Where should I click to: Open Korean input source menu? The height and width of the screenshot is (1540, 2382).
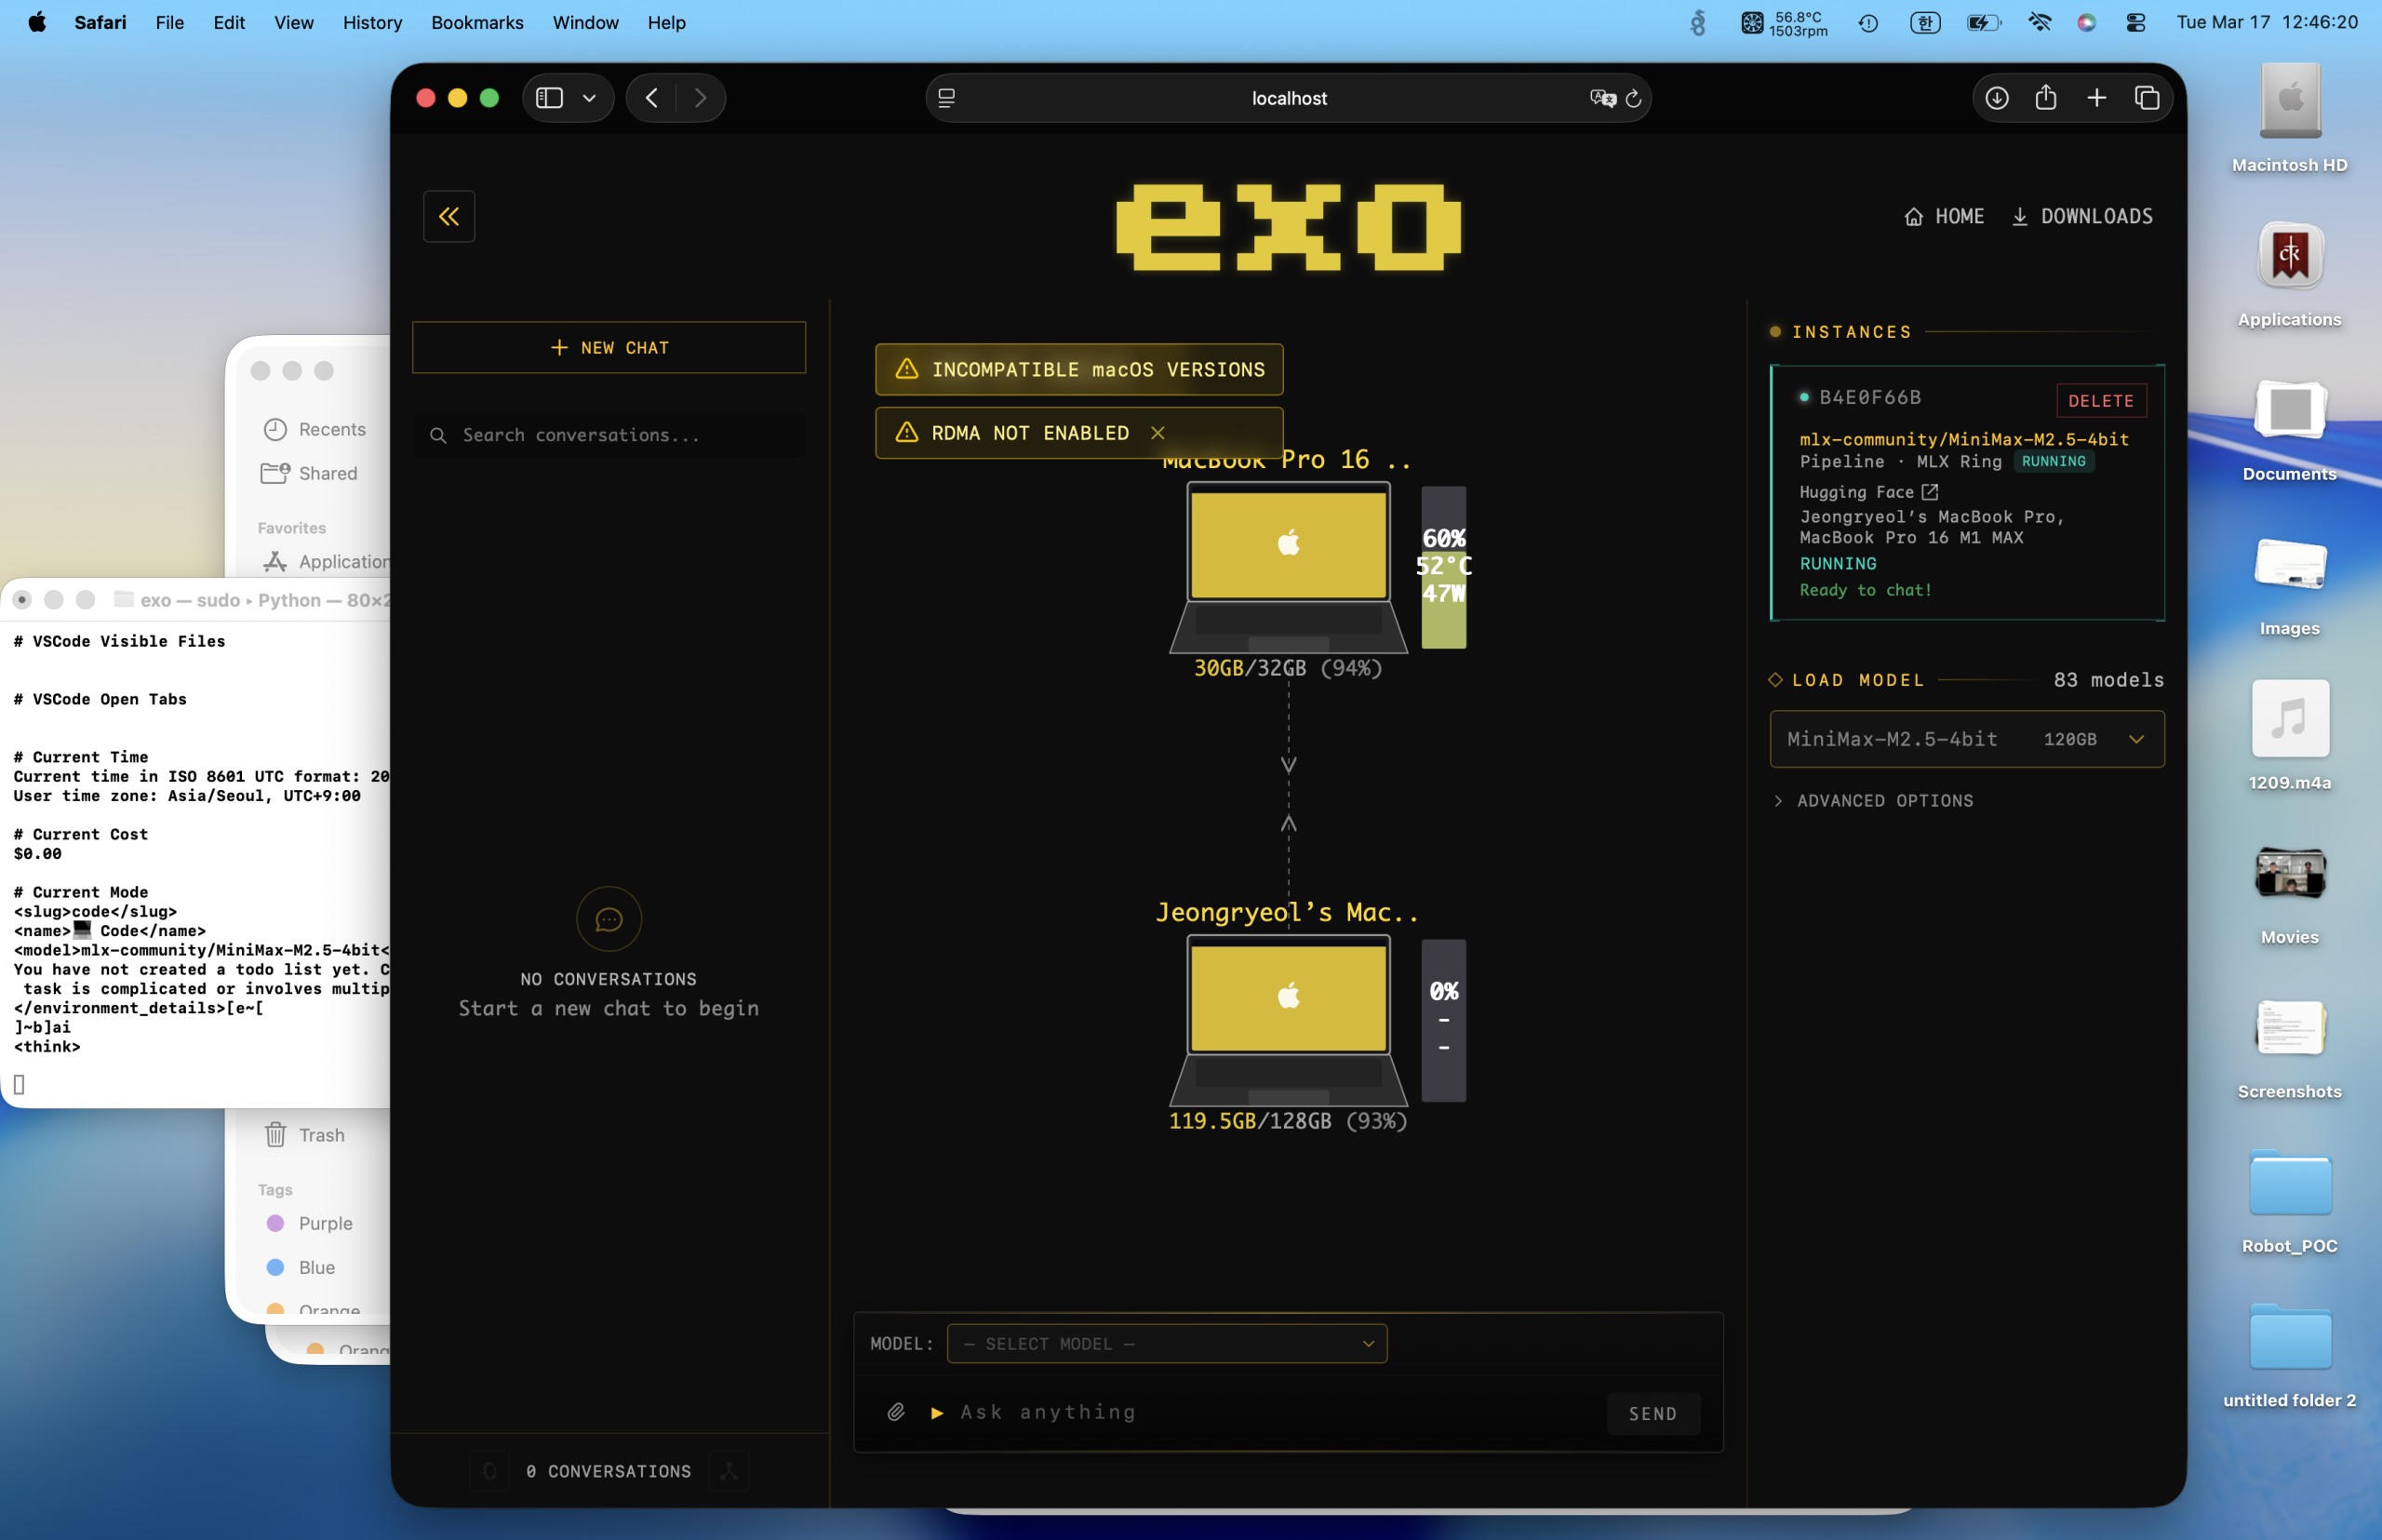(1925, 22)
